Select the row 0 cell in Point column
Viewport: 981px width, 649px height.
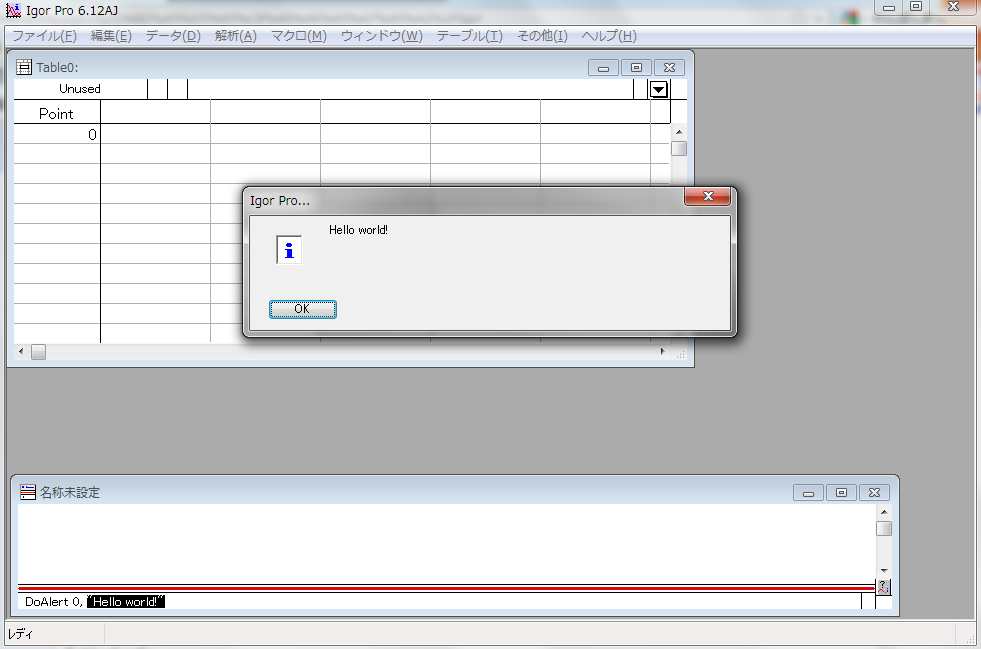tap(56, 134)
